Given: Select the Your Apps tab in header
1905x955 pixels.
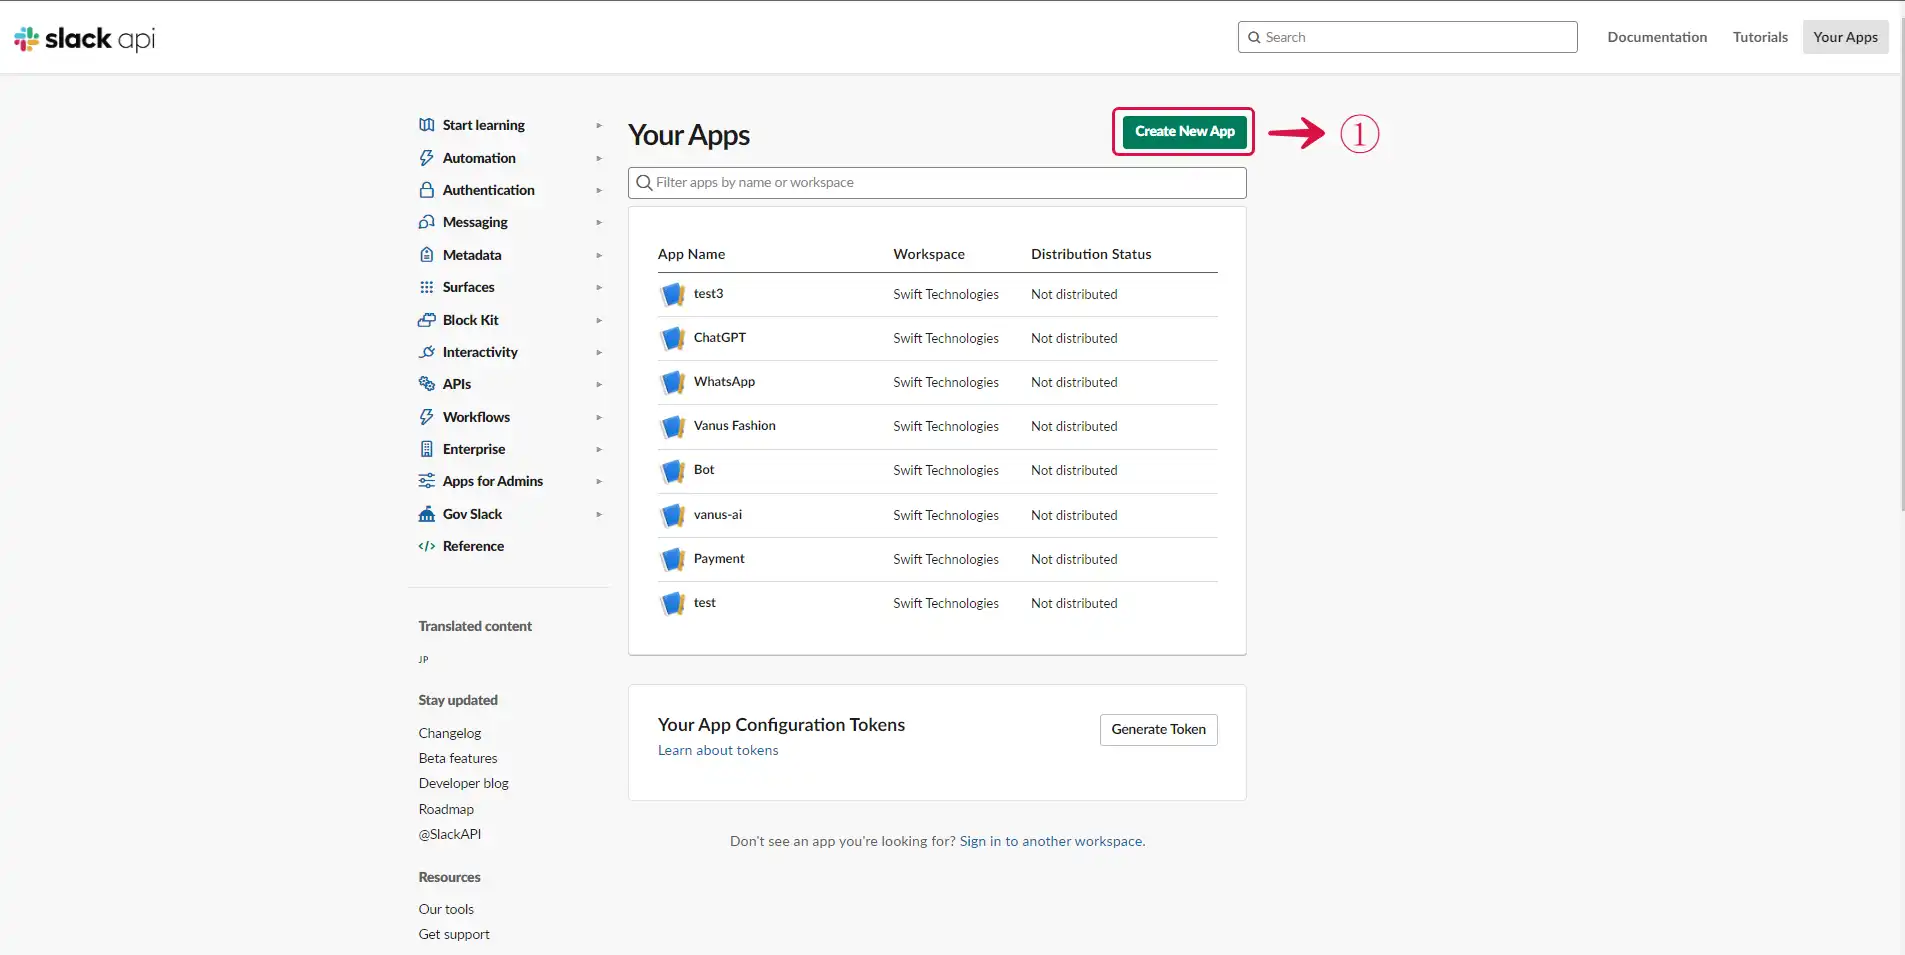Looking at the screenshot, I should [1845, 37].
